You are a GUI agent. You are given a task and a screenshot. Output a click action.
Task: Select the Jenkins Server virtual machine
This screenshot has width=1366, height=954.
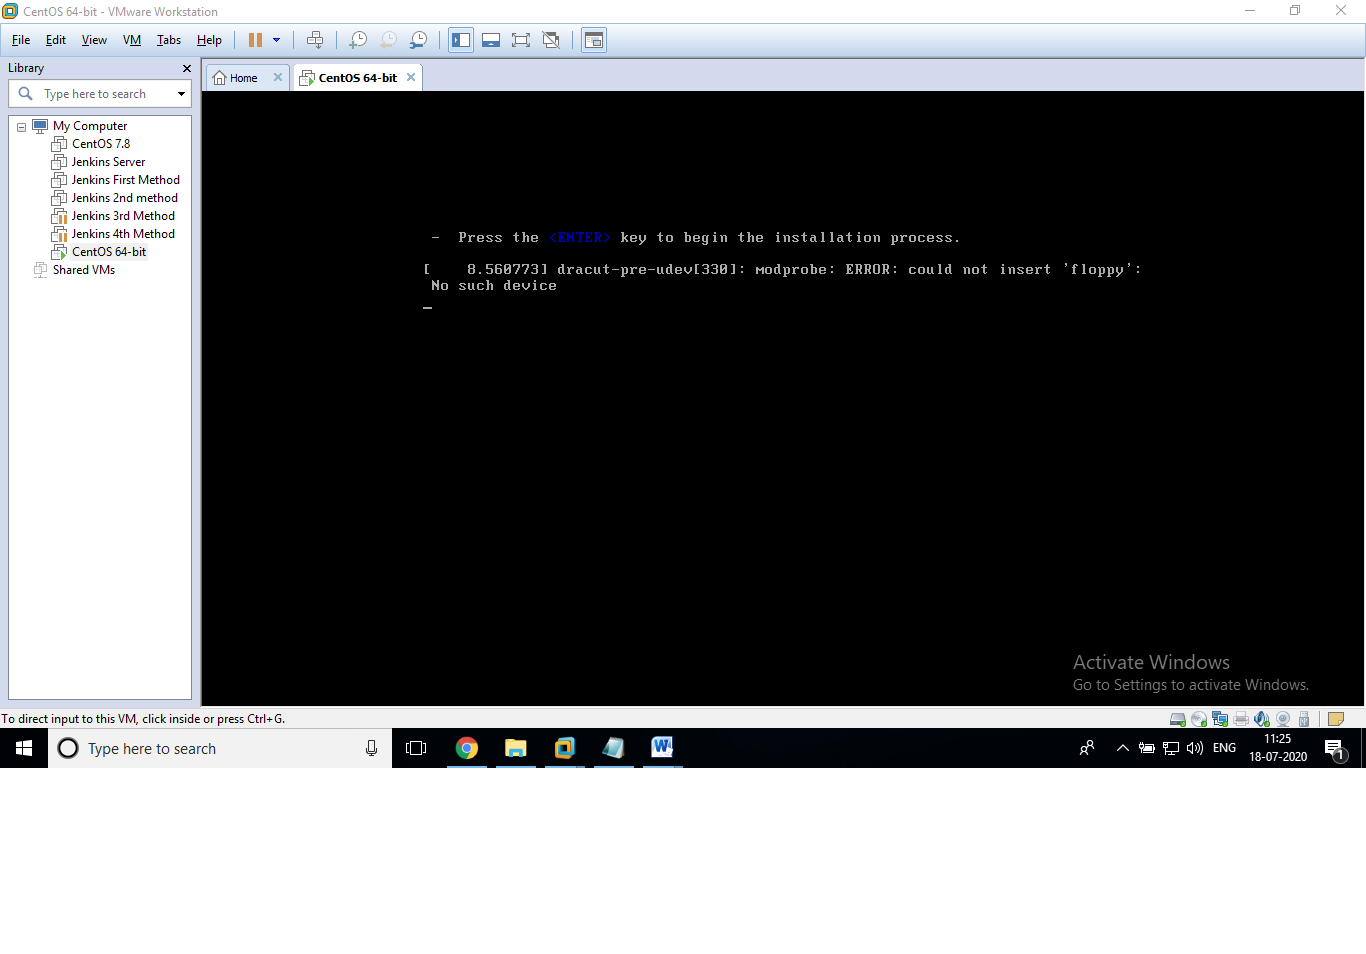coord(107,161)
